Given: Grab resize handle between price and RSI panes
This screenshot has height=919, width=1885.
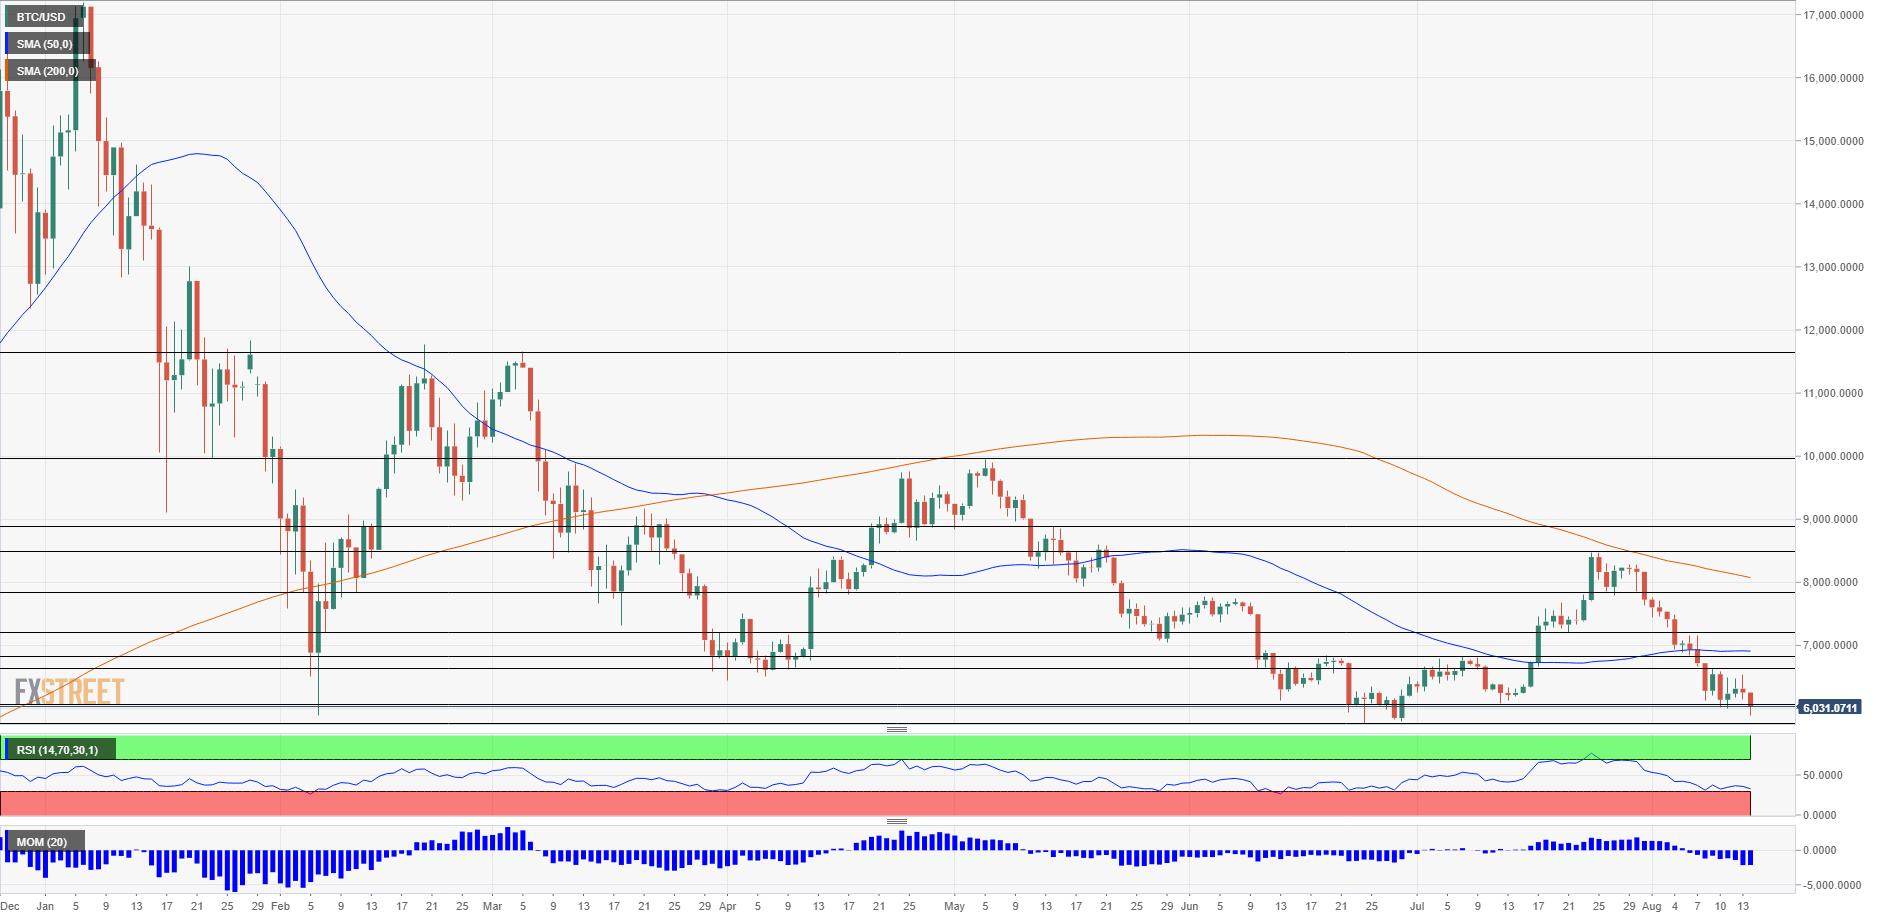Looking at the screenshot, I should (897, 729).
